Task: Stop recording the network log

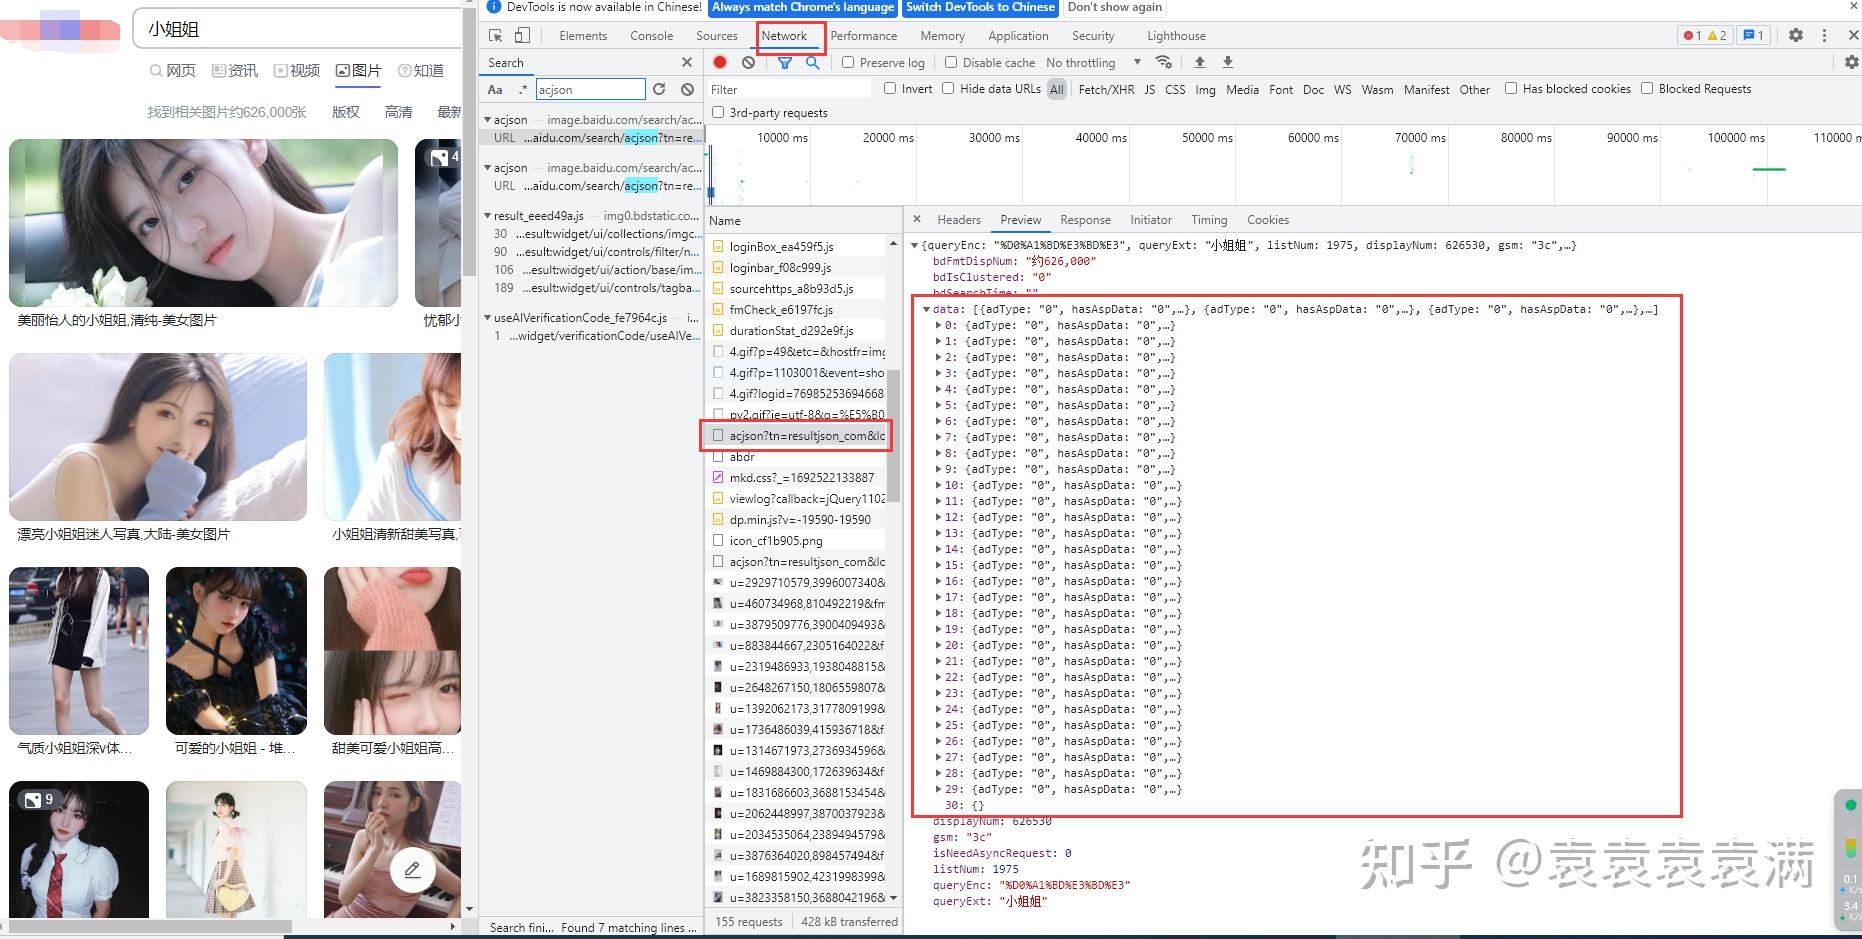Action: (x=719, y=62)
